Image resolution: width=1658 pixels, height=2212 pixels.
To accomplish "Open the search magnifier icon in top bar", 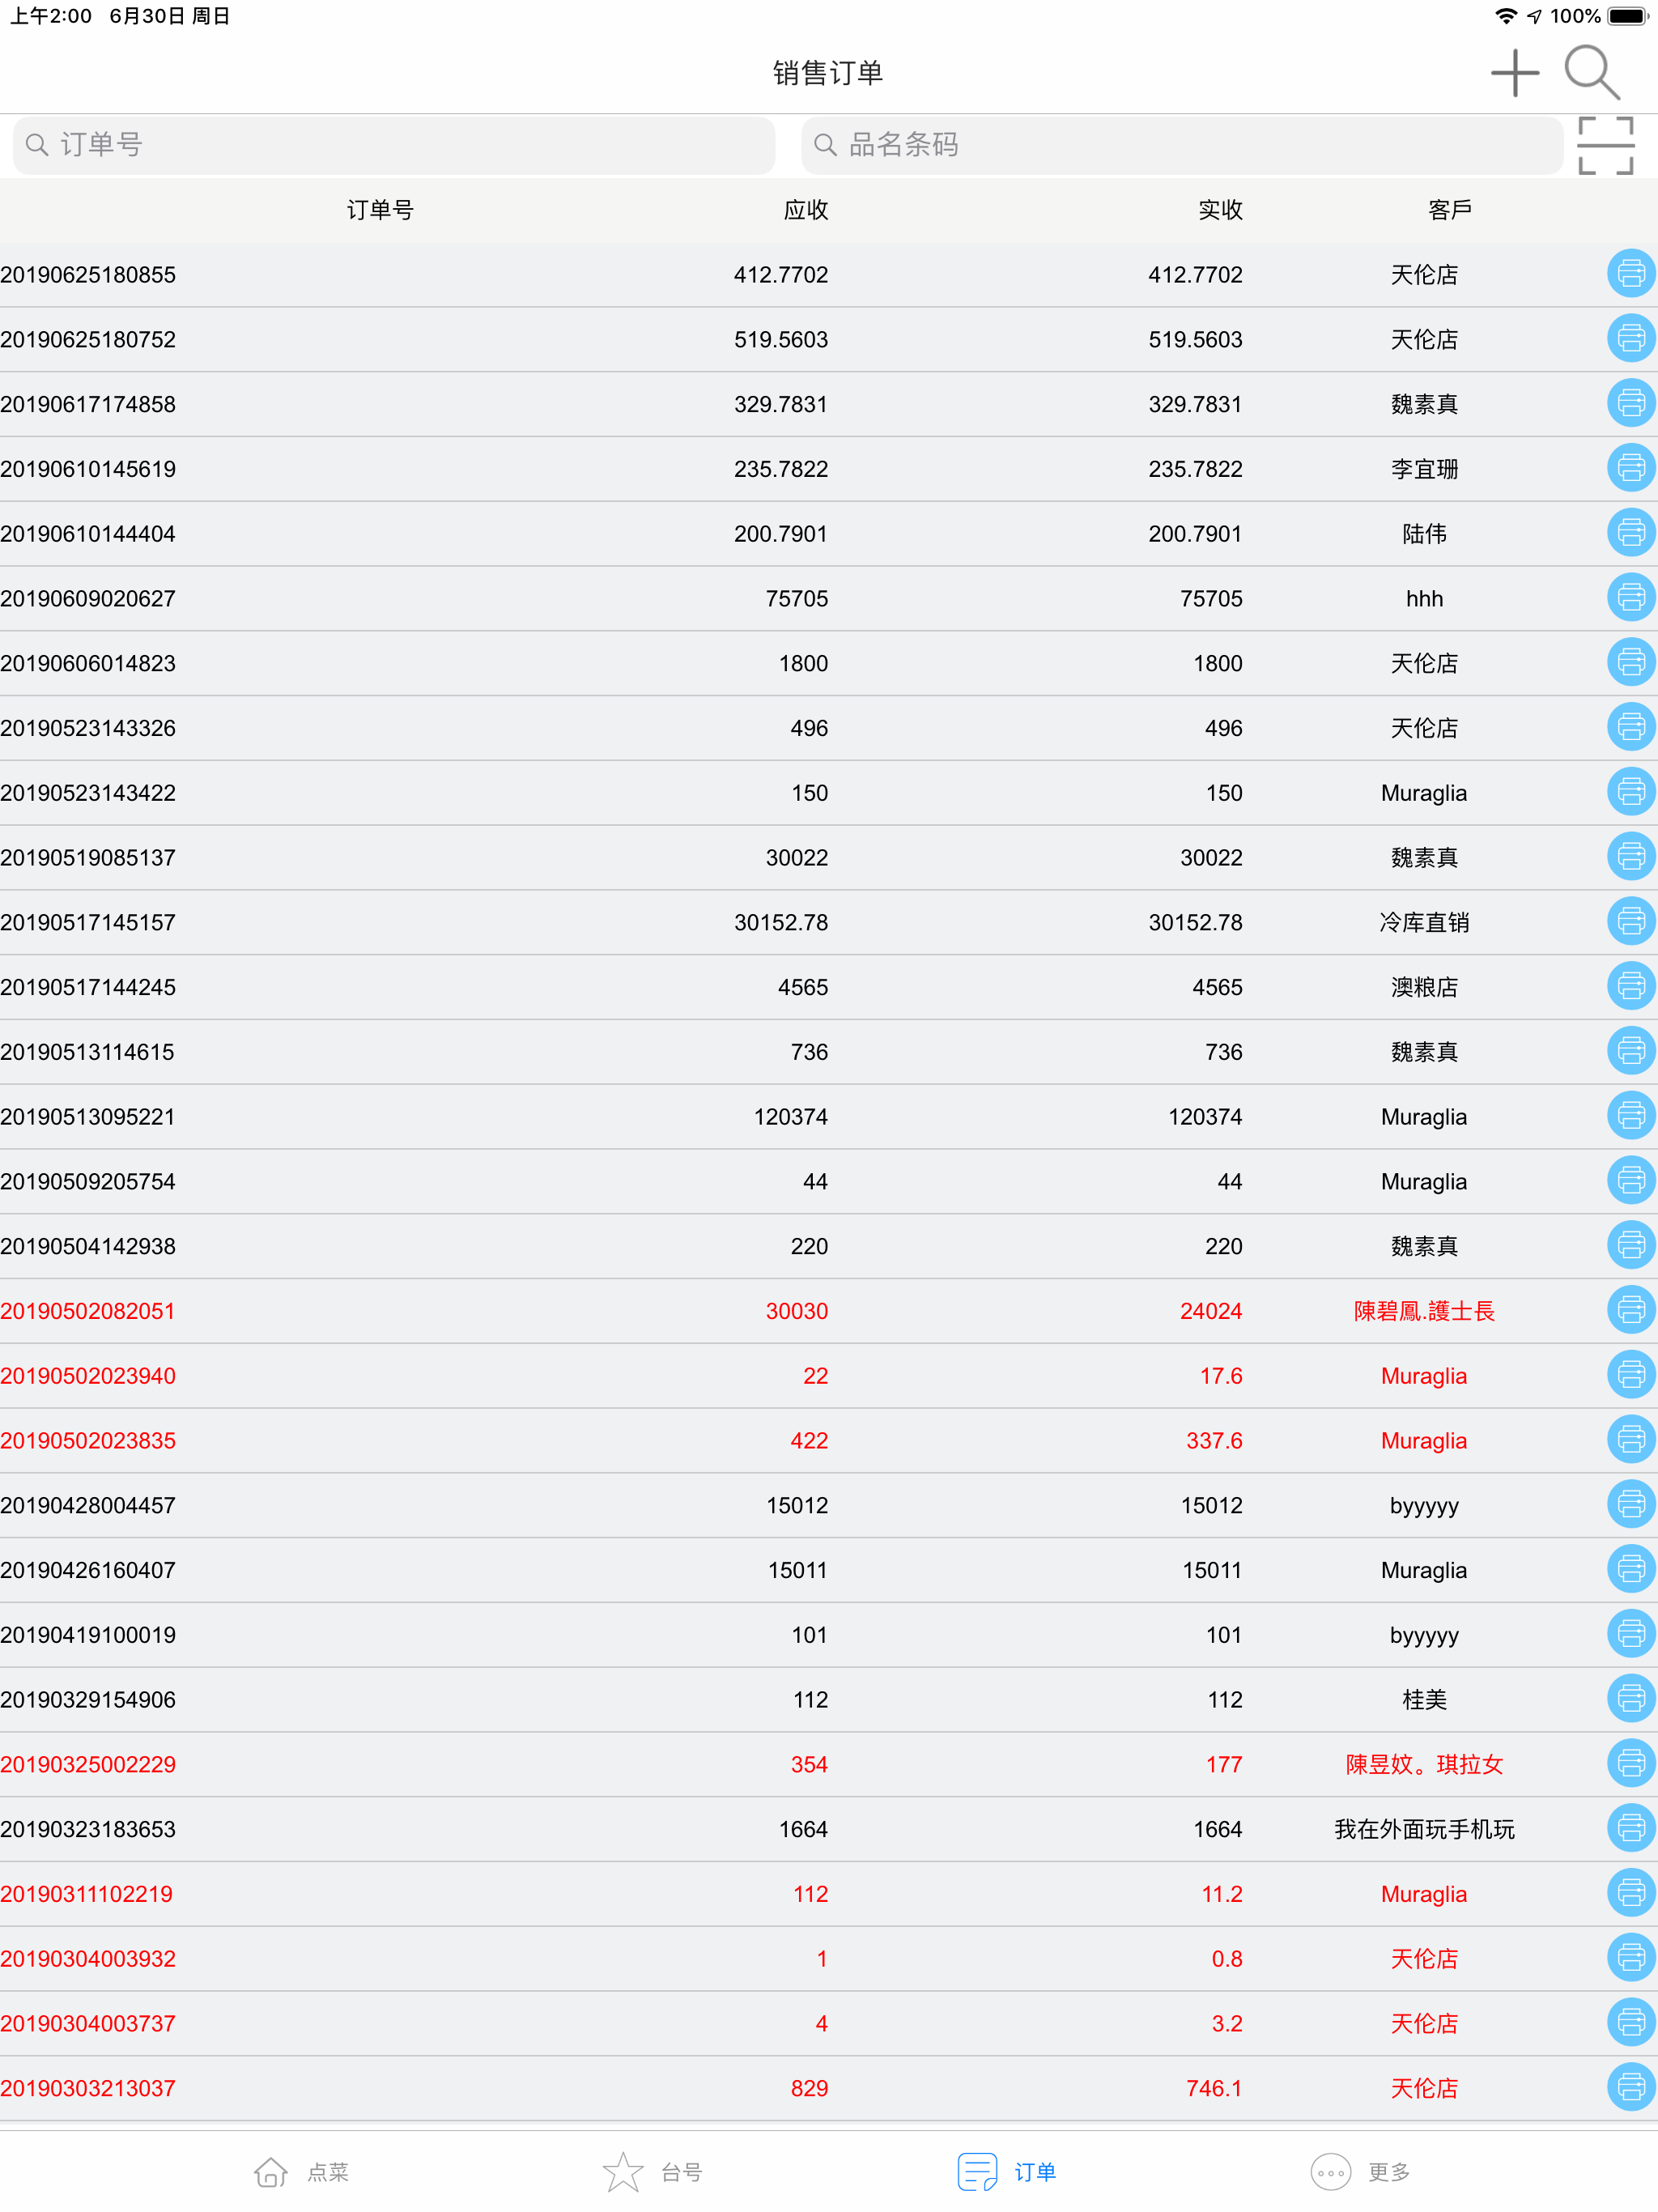I will point(1592,72).
